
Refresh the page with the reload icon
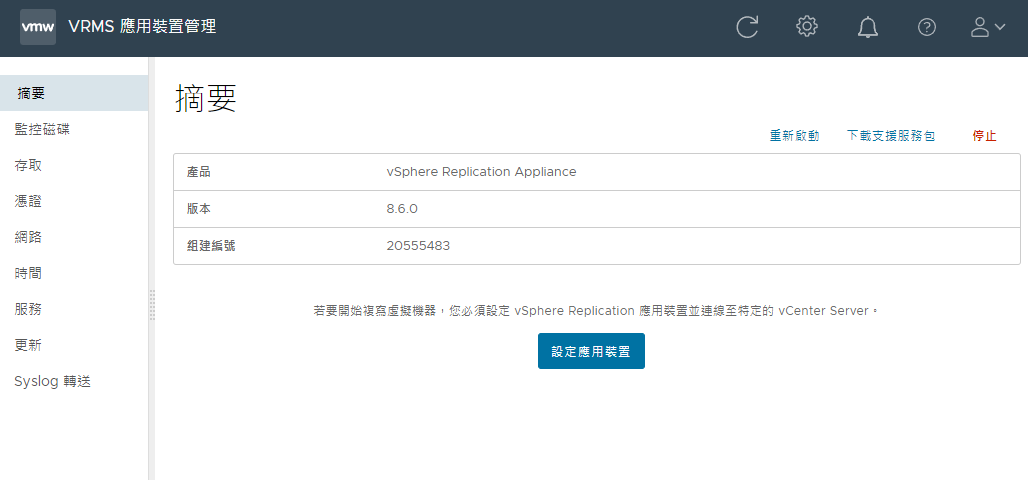click(x=747, y=27)
